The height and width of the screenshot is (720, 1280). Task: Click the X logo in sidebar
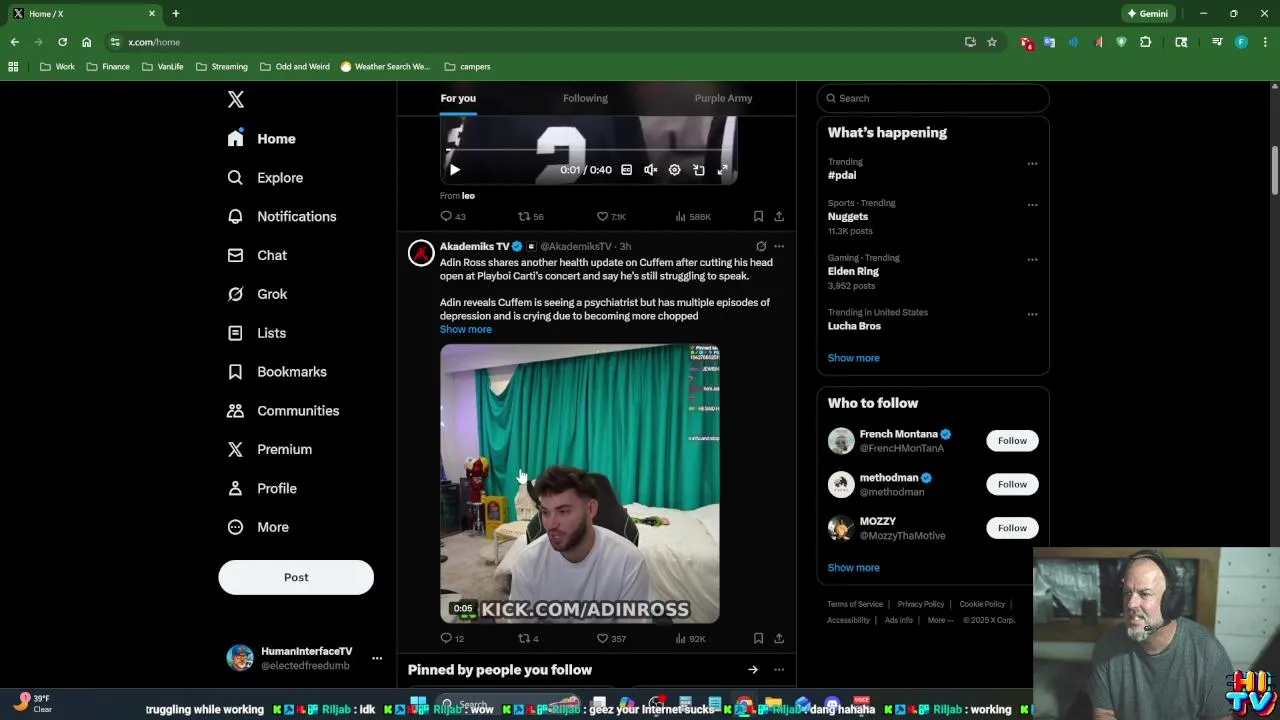(236, 99)
